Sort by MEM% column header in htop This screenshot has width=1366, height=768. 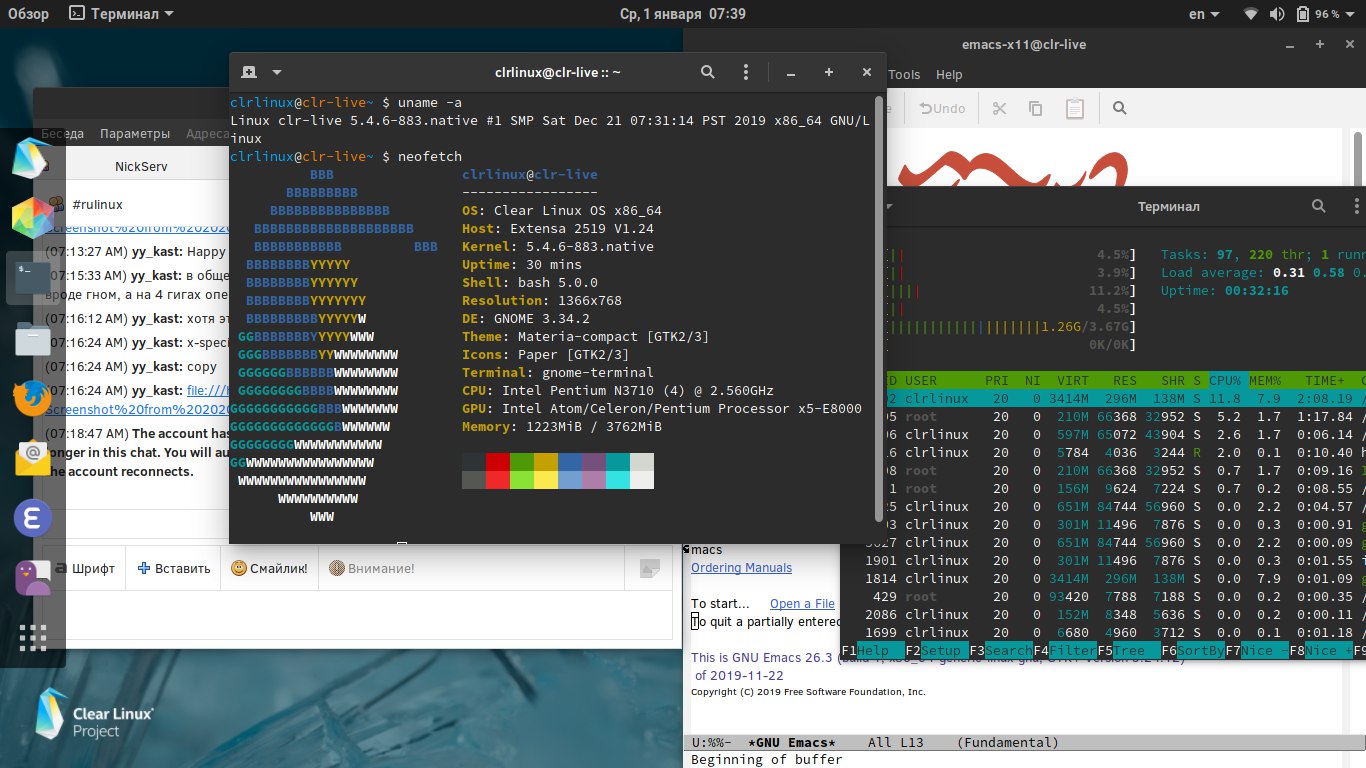(x=1265, y=380)
